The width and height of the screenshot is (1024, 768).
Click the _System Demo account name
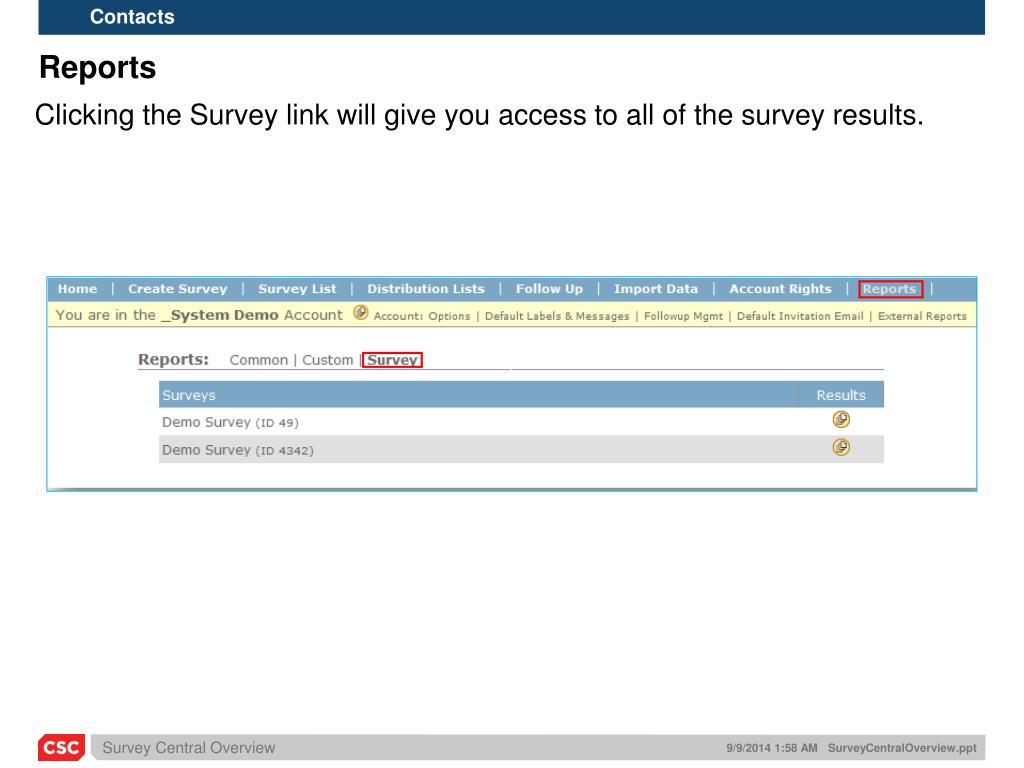[x=220, y=315]
